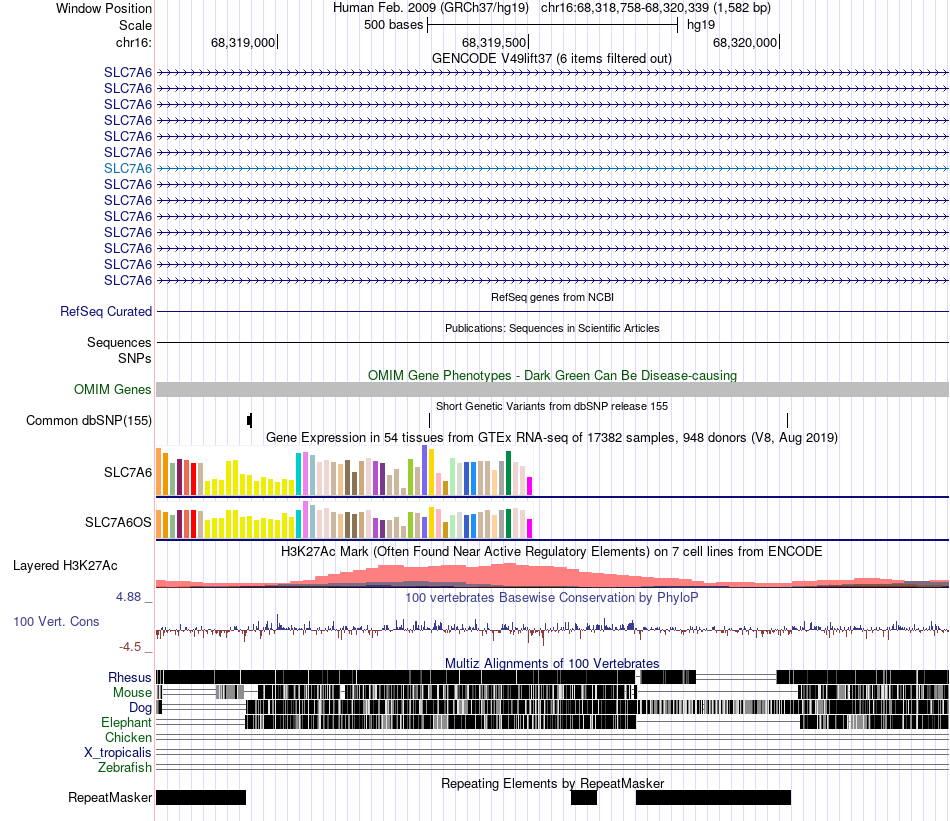Click 'Short Genetic Variants from dbSNP' title
The image size is (950, 821).
click(x=552, y=407)
